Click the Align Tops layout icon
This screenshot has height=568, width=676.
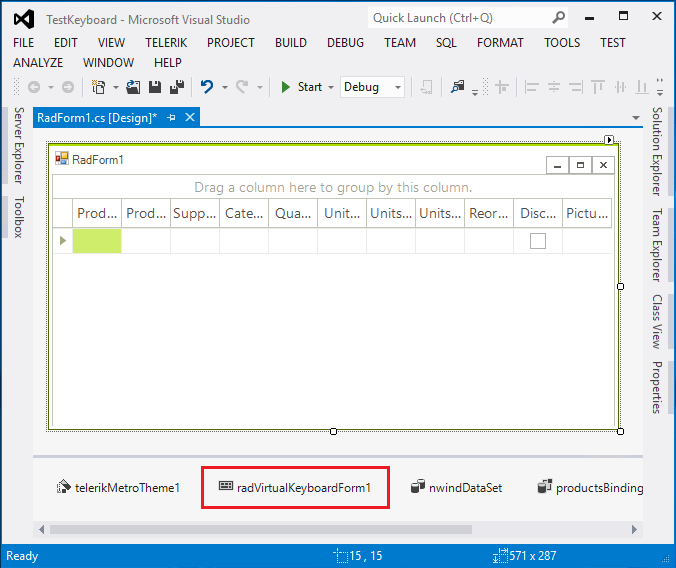pyautogui.click(x=598, y=87)
